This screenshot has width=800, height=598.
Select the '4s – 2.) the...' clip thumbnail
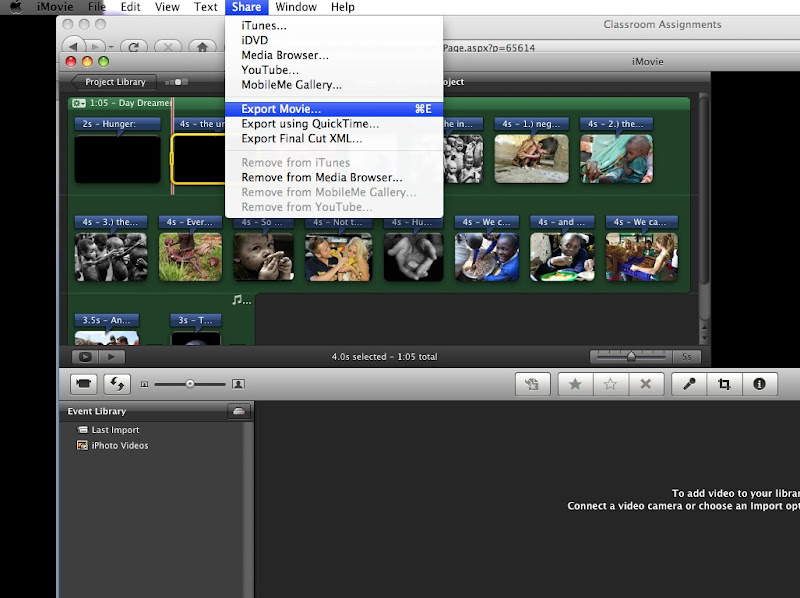(x=616, y=159)
